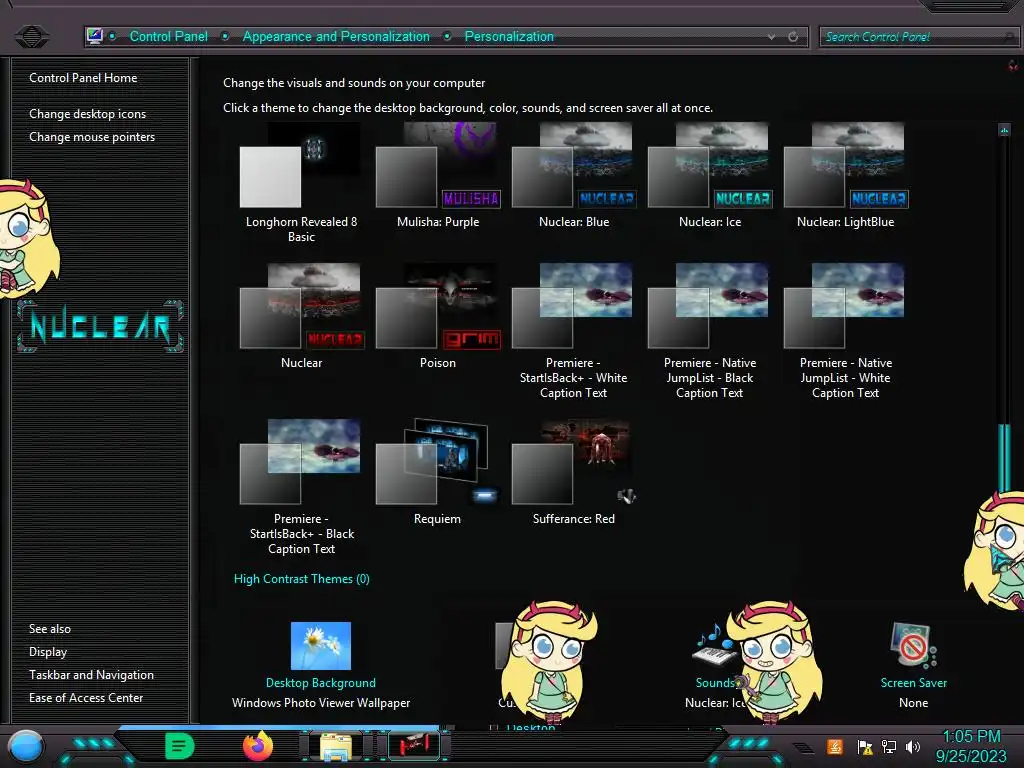Pick the red Nuclear theme

coord(301,316)
